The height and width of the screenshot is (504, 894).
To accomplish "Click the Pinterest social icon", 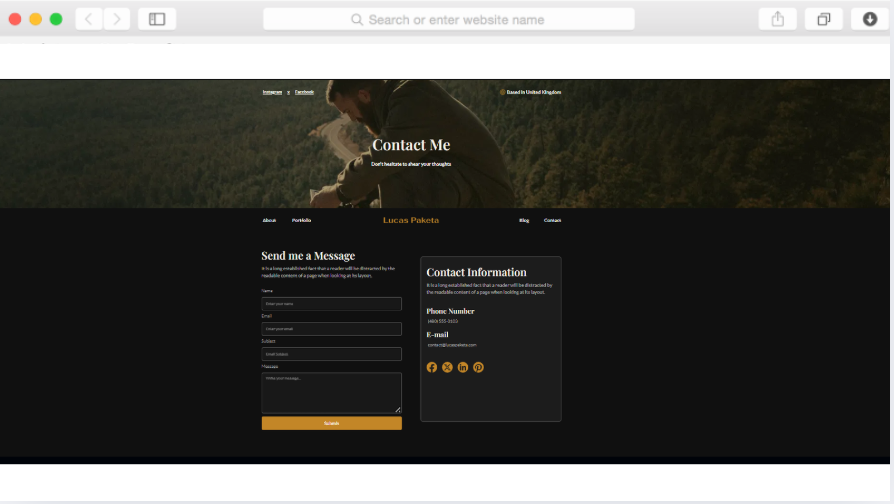I will pos(478,367).
